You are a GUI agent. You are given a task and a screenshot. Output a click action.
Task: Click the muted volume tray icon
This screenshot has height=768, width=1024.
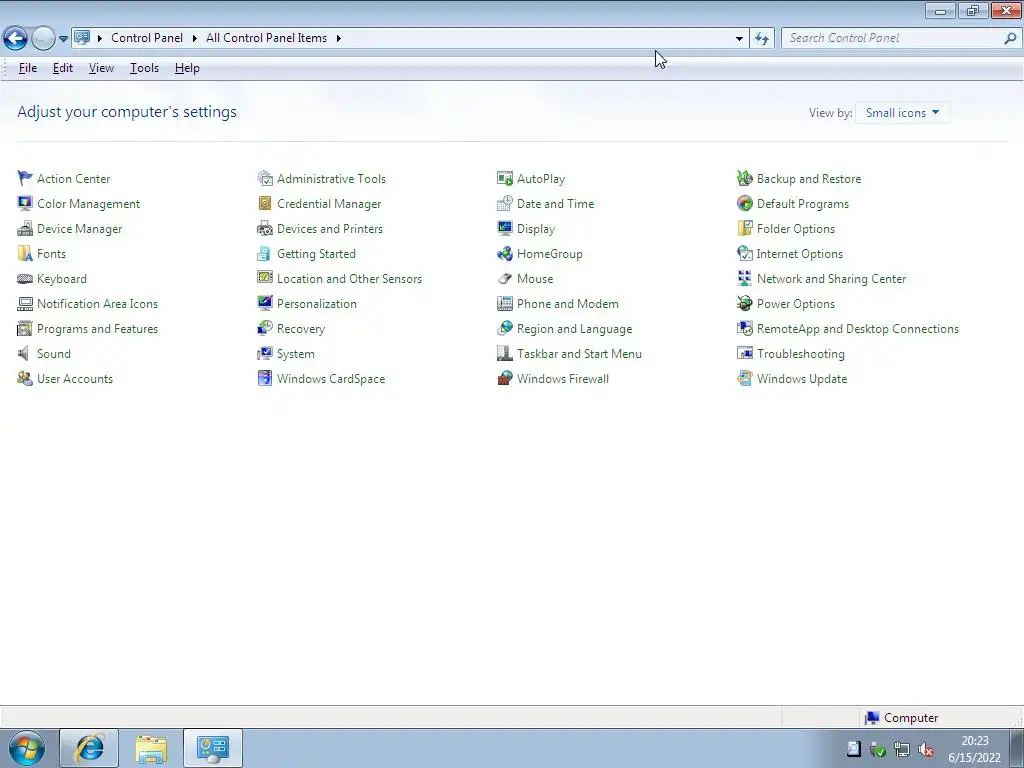coord(926,749)
